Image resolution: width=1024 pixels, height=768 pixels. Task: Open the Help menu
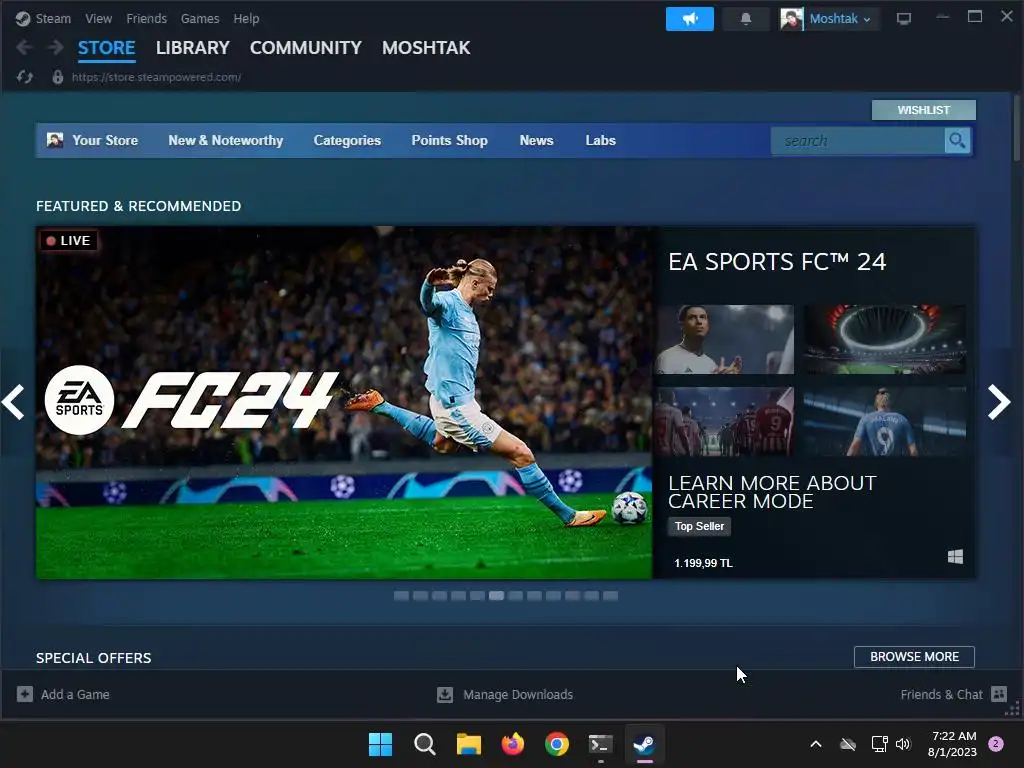click(x=246, y=18)
